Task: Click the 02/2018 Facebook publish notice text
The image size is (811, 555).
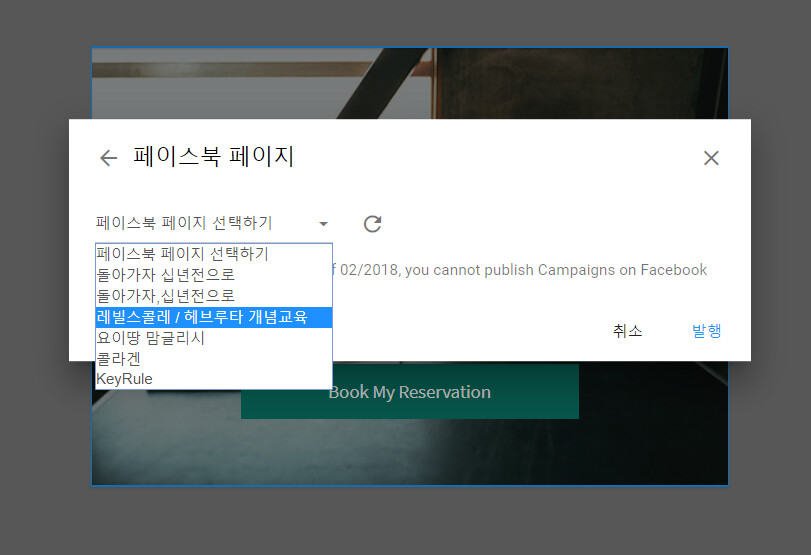Action: 519,270
